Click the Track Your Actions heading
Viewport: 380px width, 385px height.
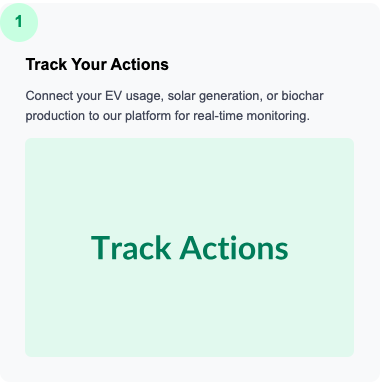point(97,64)
